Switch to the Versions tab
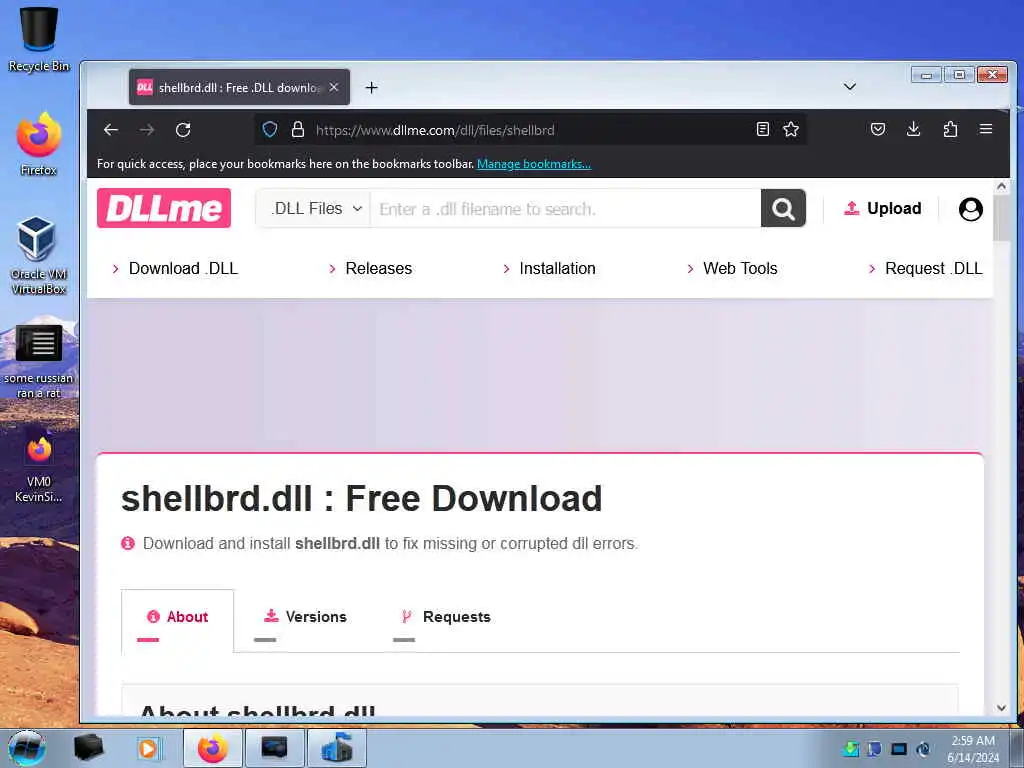This screenshot has width=1024, height=768. click(x=305, y=617)
